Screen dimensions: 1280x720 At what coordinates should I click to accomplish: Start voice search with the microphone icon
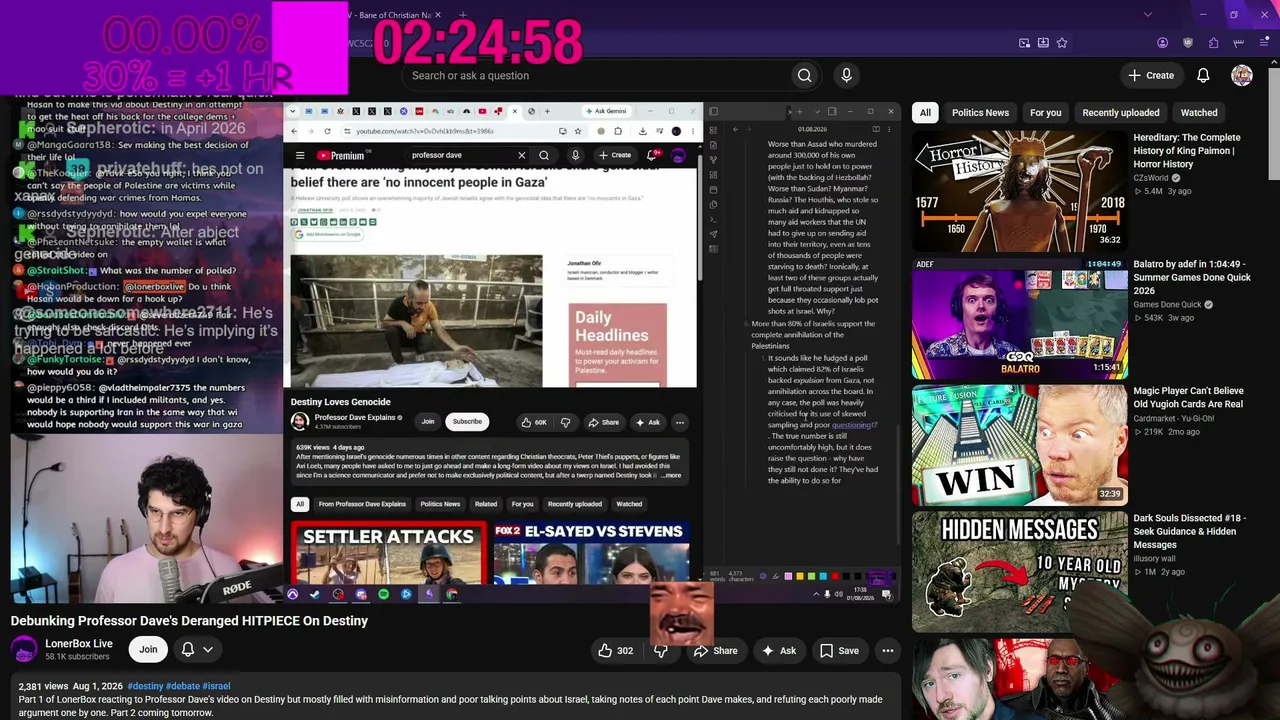coord(846,75)
